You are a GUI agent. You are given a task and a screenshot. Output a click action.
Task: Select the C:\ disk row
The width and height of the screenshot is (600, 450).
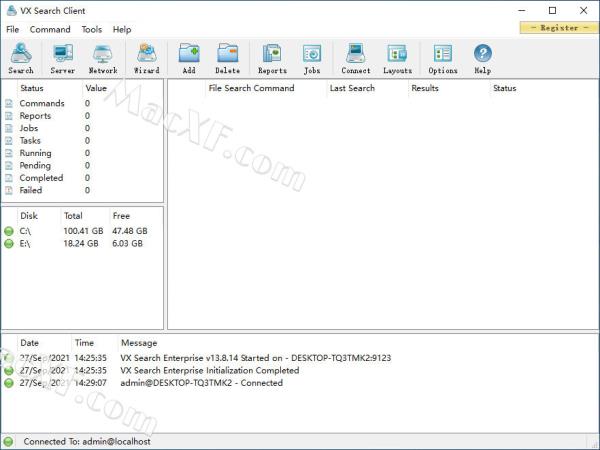coord(82,231)
